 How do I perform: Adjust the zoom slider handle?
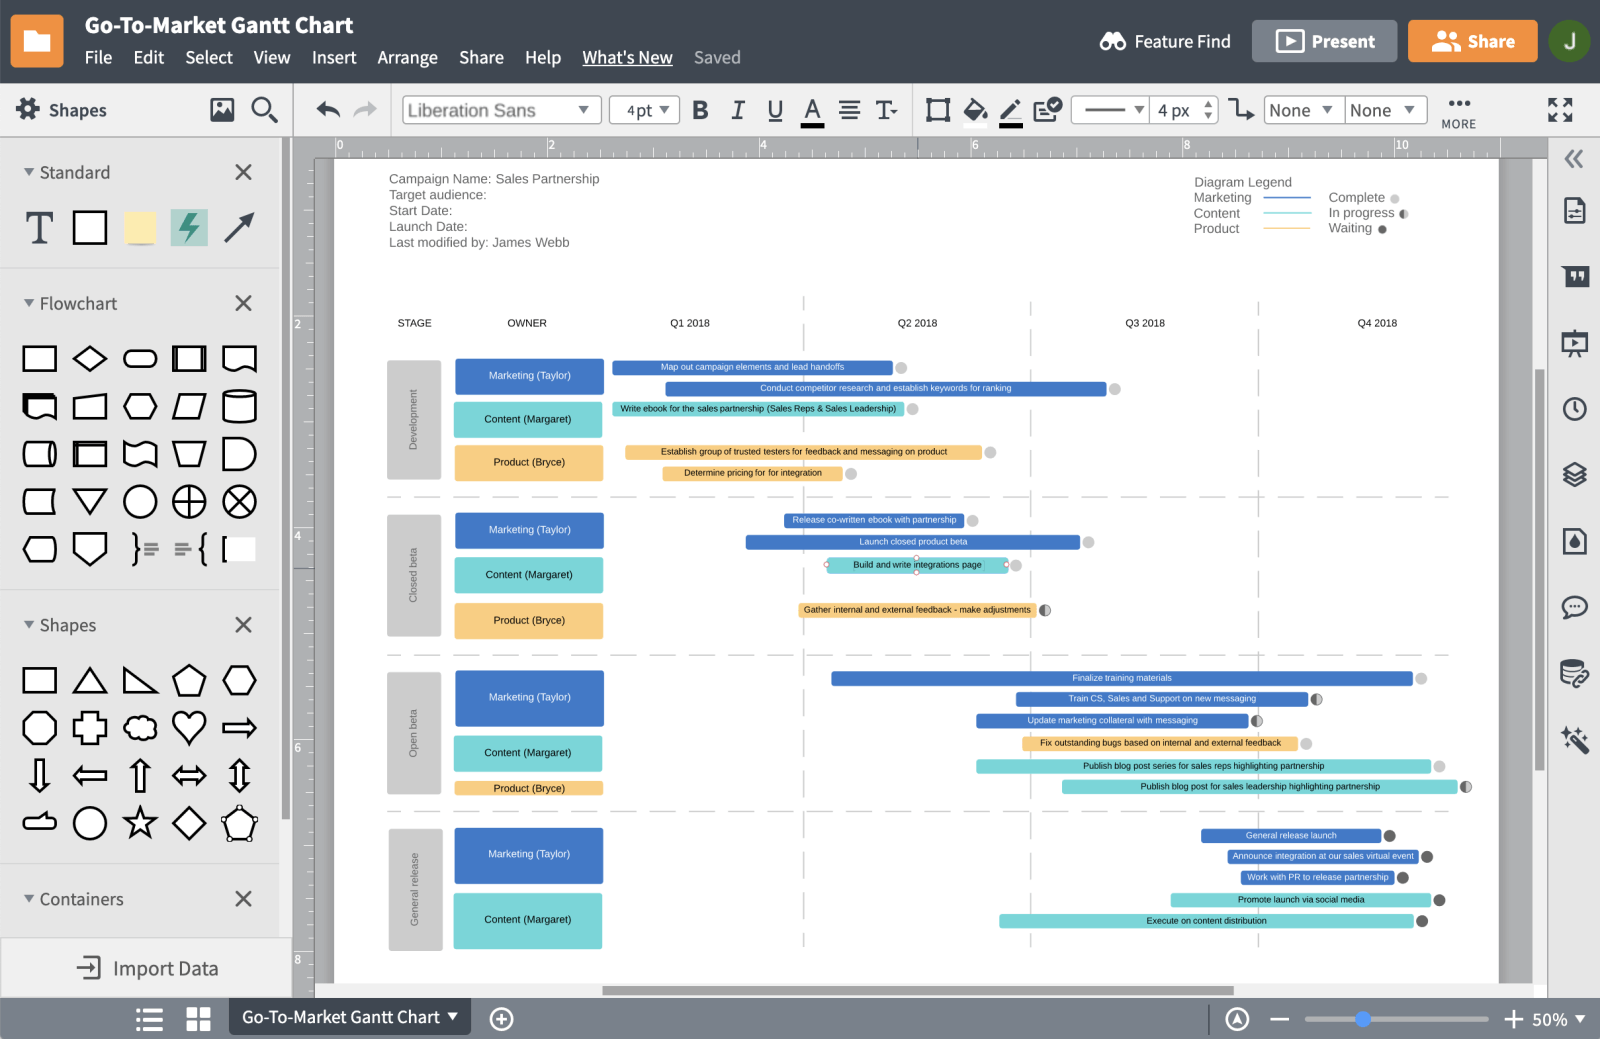click(x=1363, y=1019)
